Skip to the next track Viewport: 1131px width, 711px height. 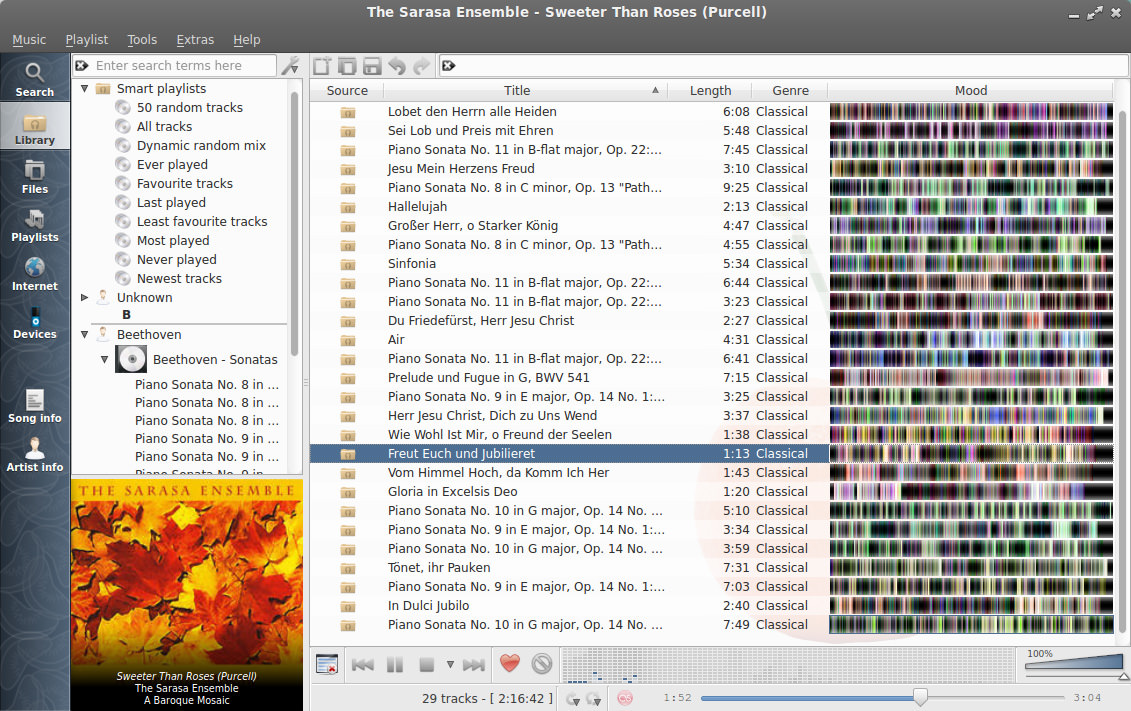(473, 664)
